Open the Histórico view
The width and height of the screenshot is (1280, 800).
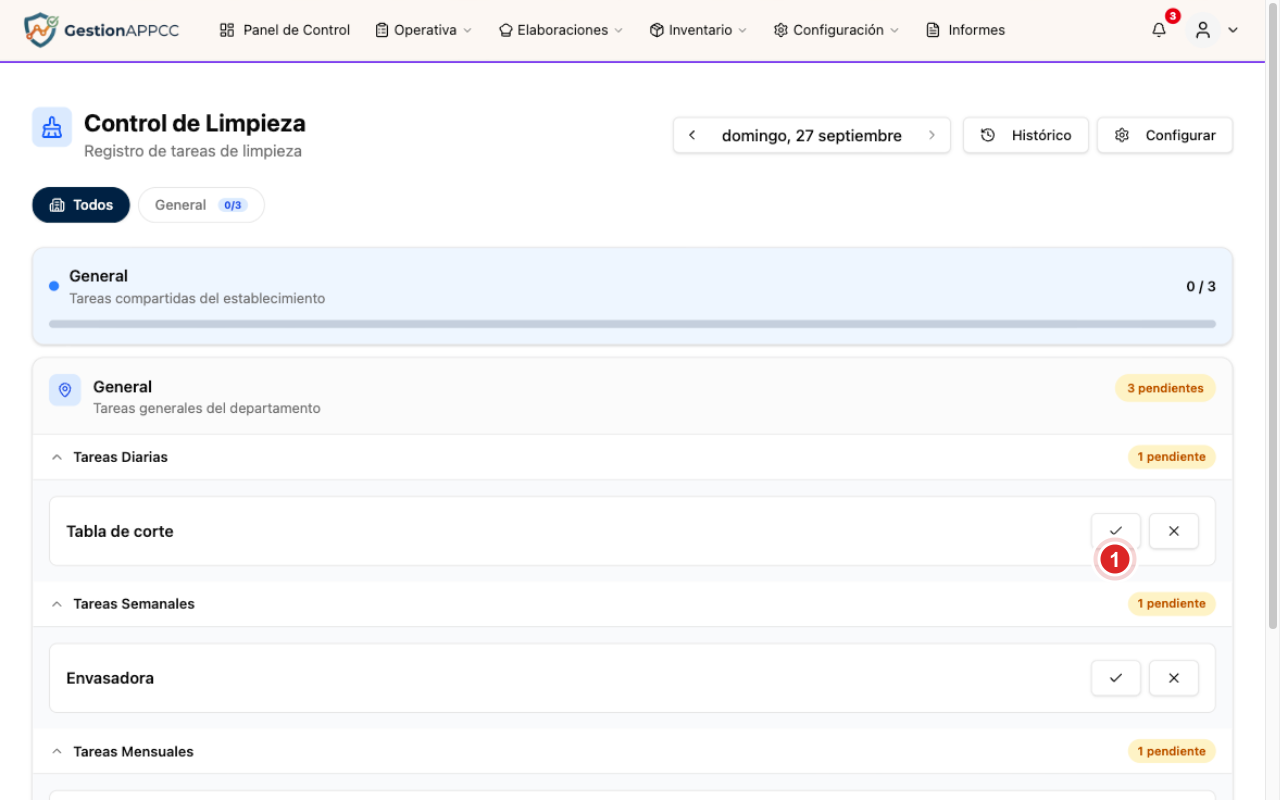tap(1026, 135)
